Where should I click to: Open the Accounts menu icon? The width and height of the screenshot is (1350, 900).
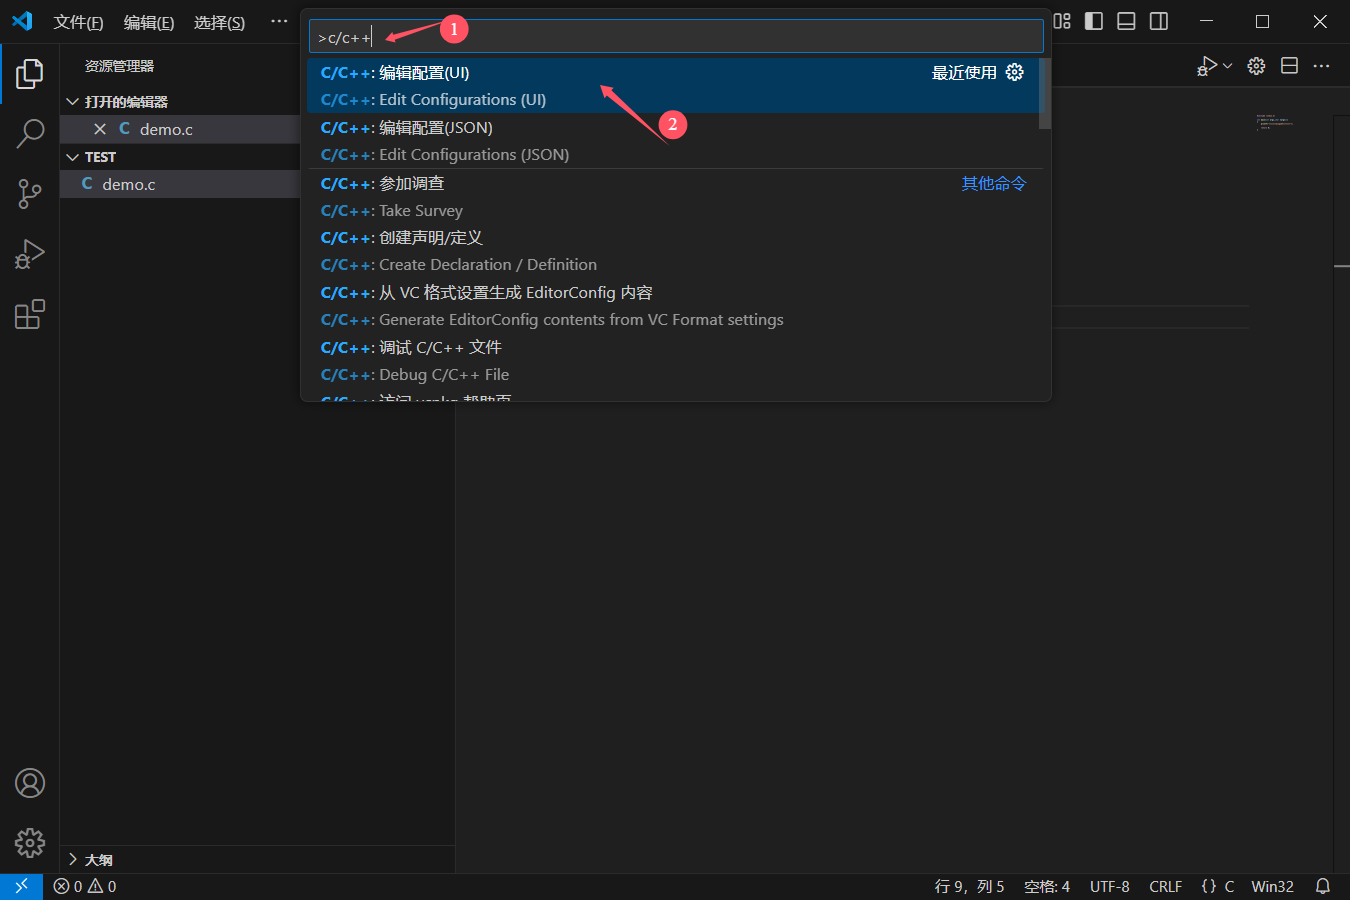click(30, 783)
